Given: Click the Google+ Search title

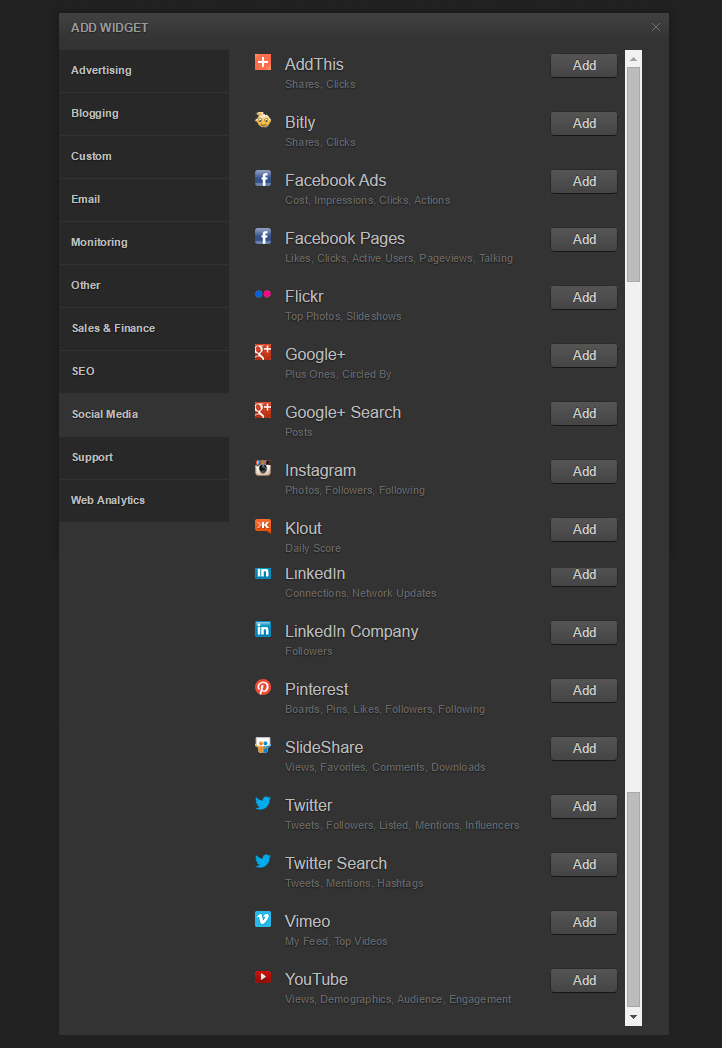Looking at the screenshot, I should pos(343,412).
